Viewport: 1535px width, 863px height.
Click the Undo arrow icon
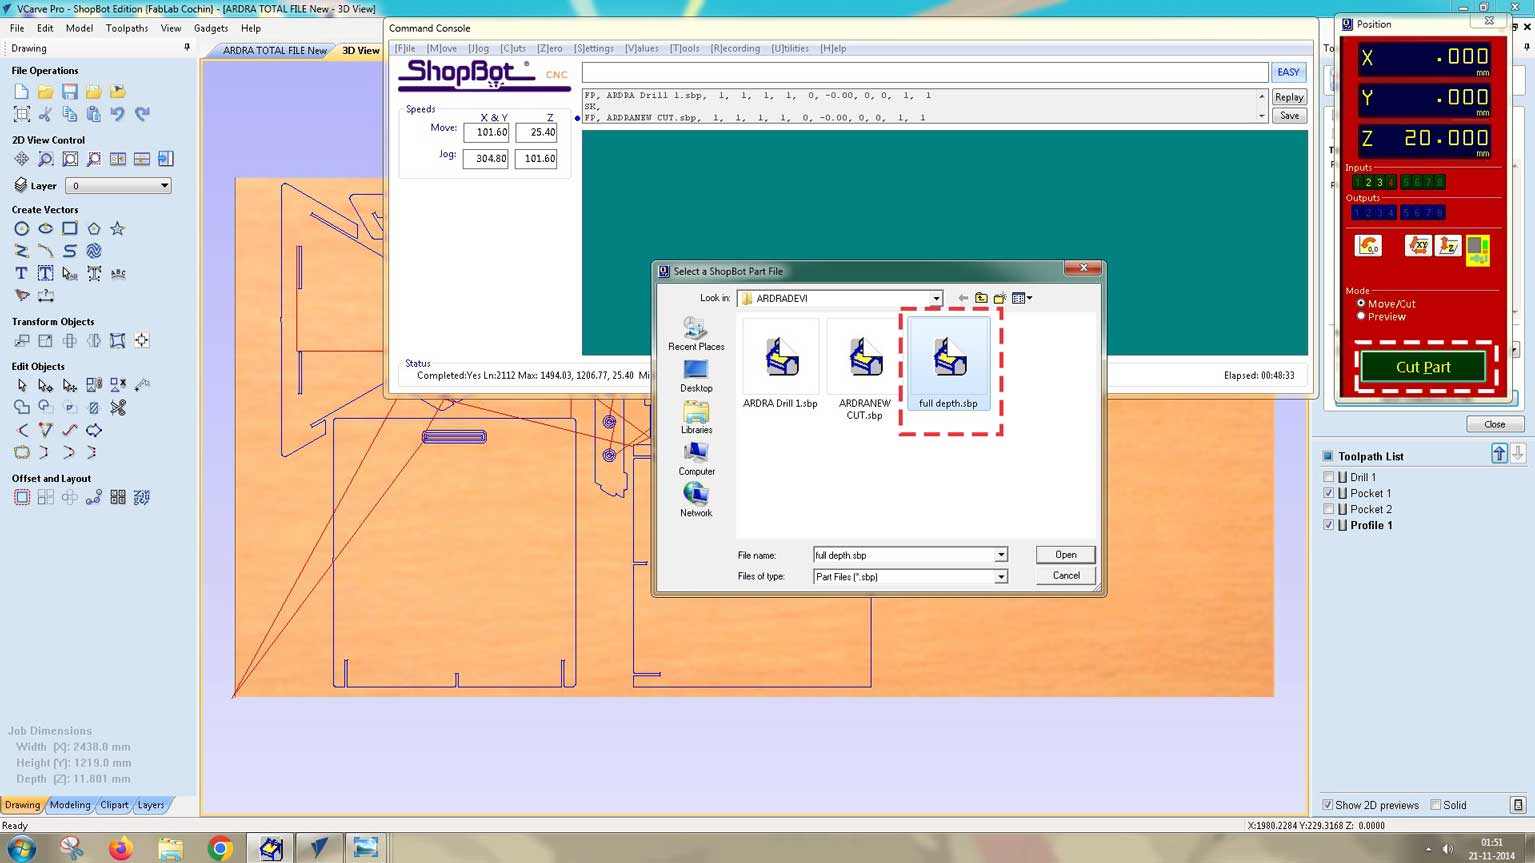coord(117,114)
